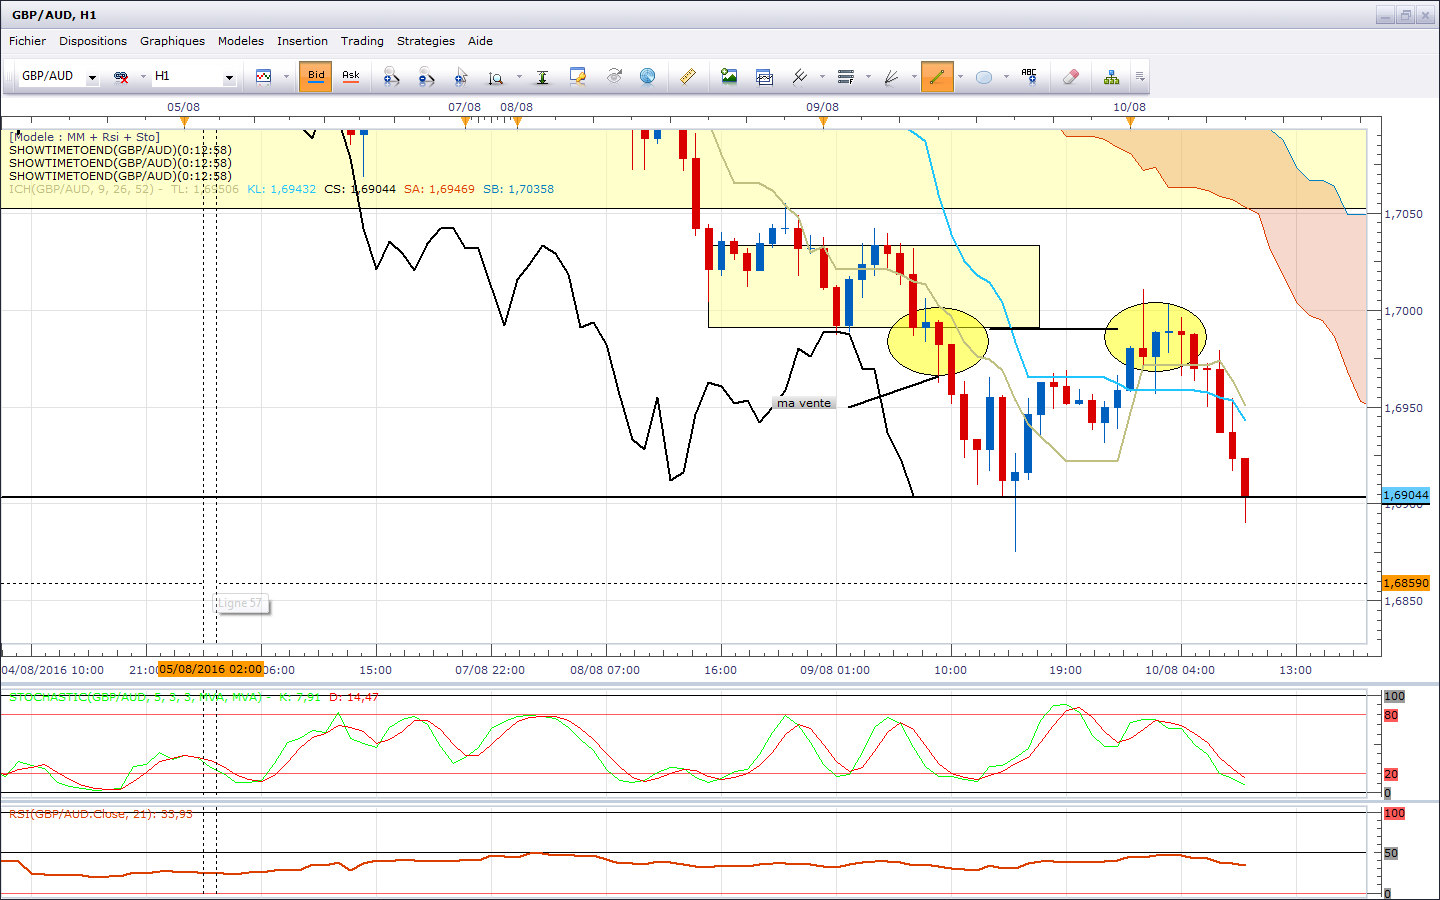
Task: Open the Modeles menu
Action: [241, 41]
